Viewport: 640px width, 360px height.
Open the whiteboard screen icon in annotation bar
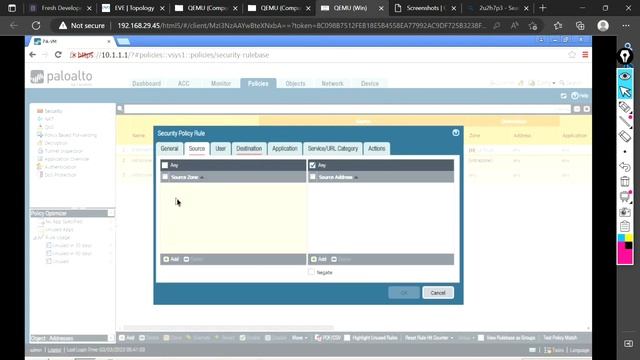click(625, 196)
